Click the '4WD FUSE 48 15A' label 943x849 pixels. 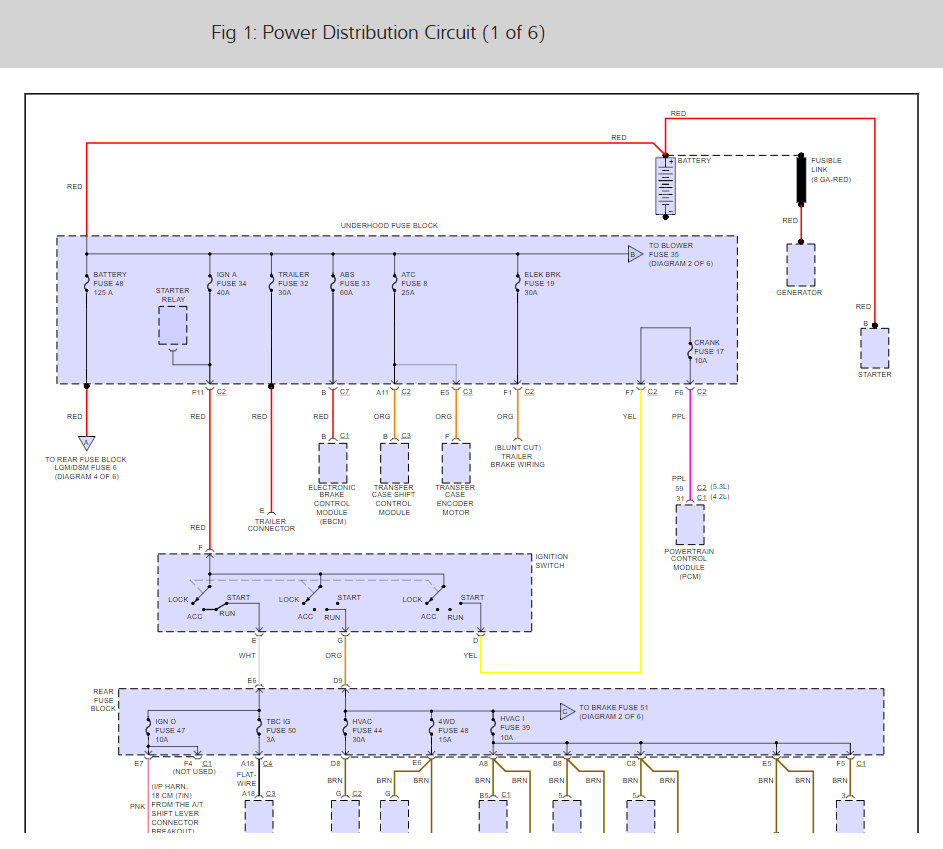(453, 731)
